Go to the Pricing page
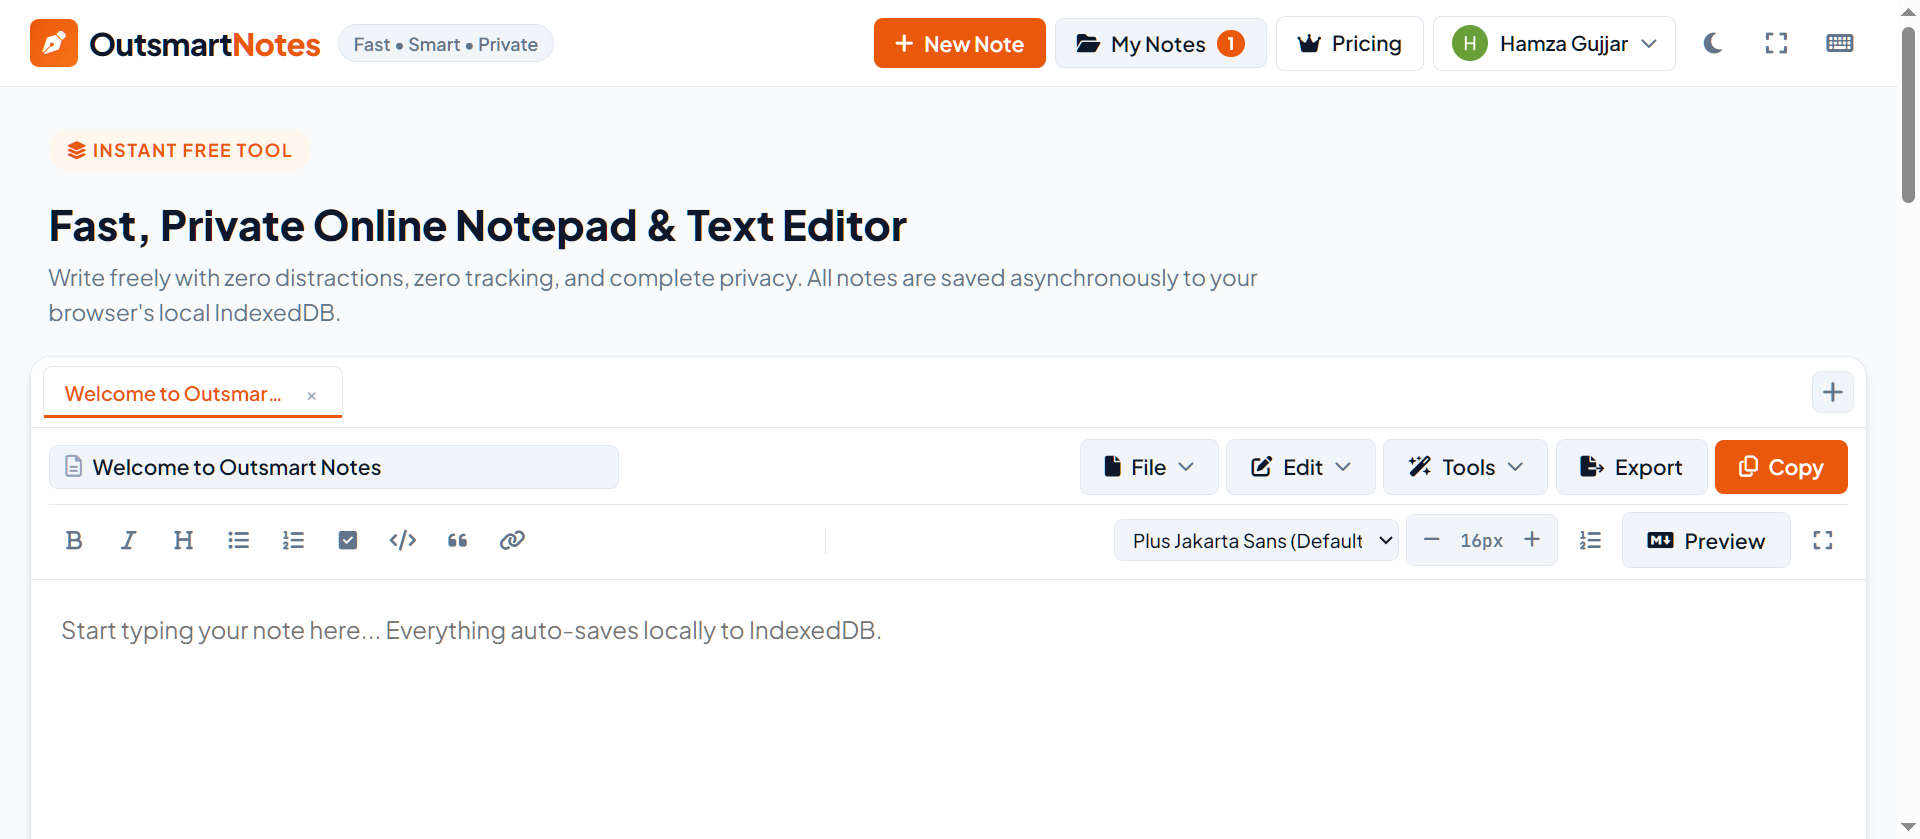This screenshot has width=1920, height=839. click(1349, 43)
